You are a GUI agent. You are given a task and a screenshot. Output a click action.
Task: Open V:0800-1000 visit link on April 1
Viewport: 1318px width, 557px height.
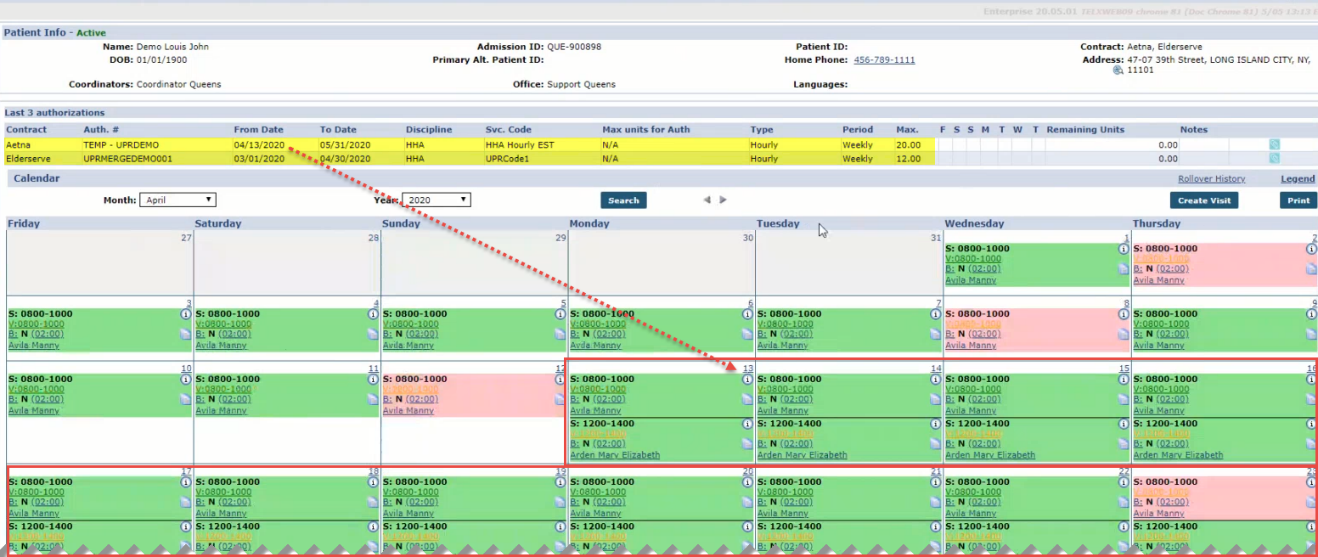[x=973, y=259]
